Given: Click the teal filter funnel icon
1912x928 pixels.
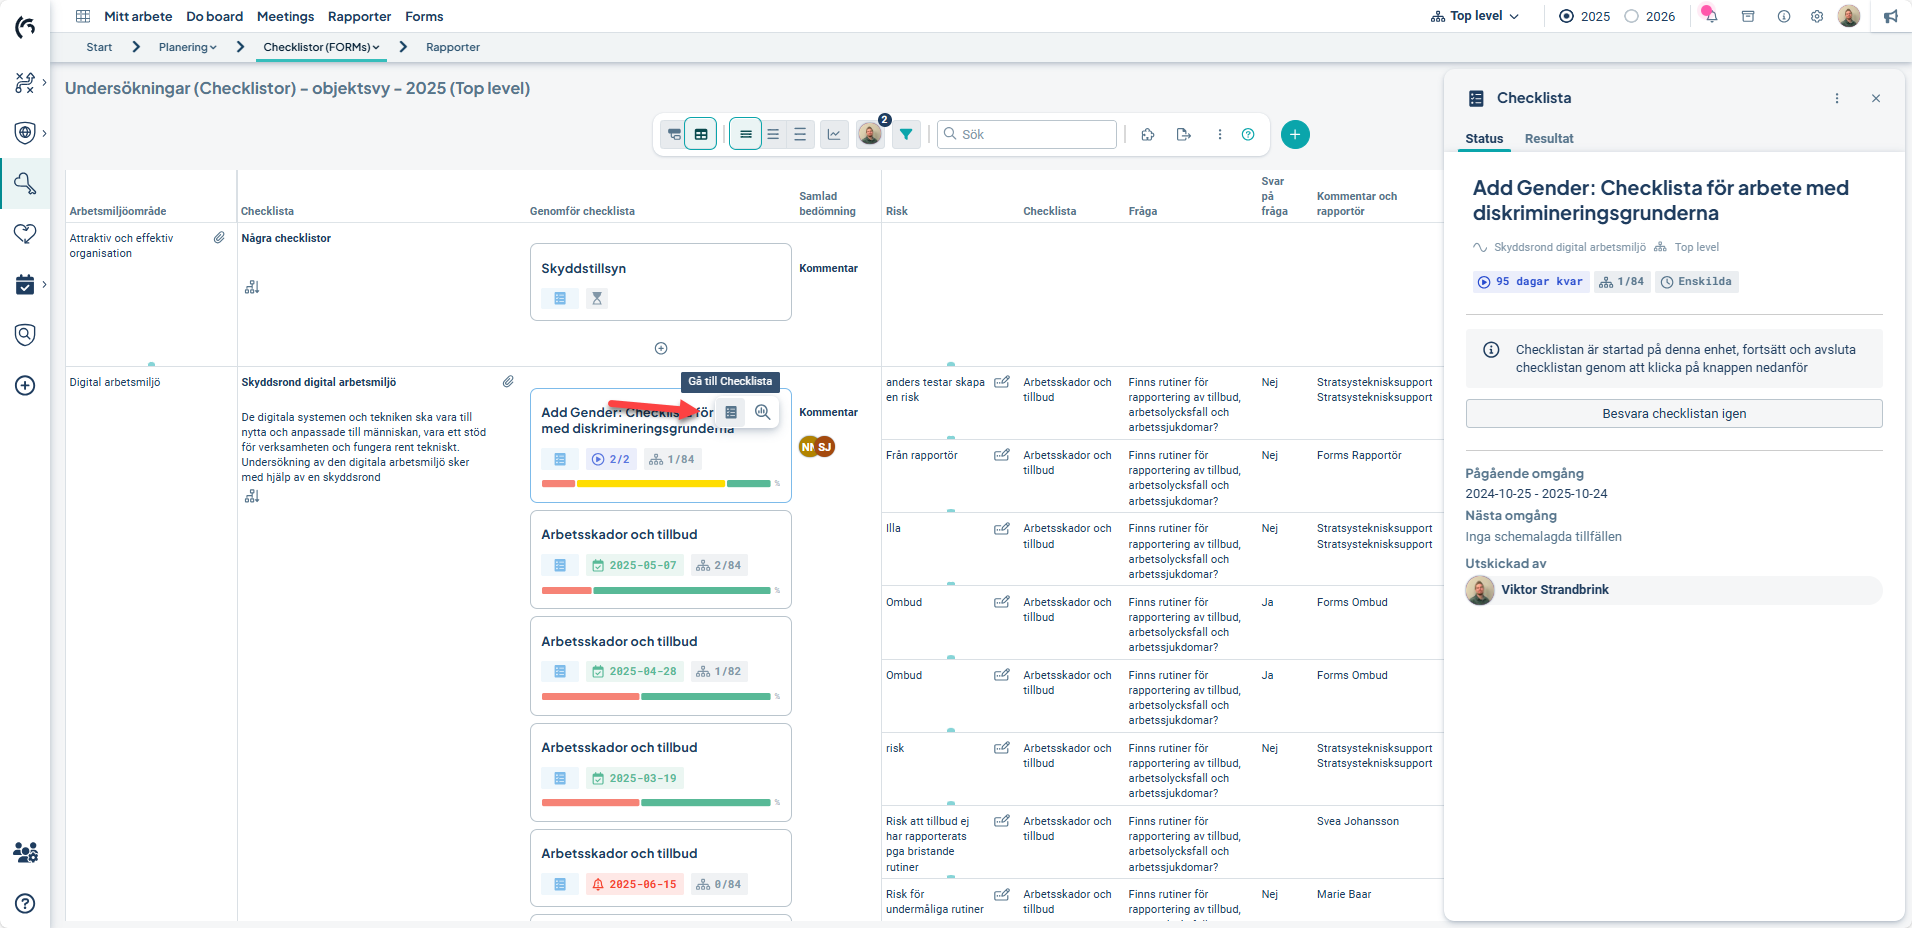Looking at the screenshot, I should click(x=905, y=134).
